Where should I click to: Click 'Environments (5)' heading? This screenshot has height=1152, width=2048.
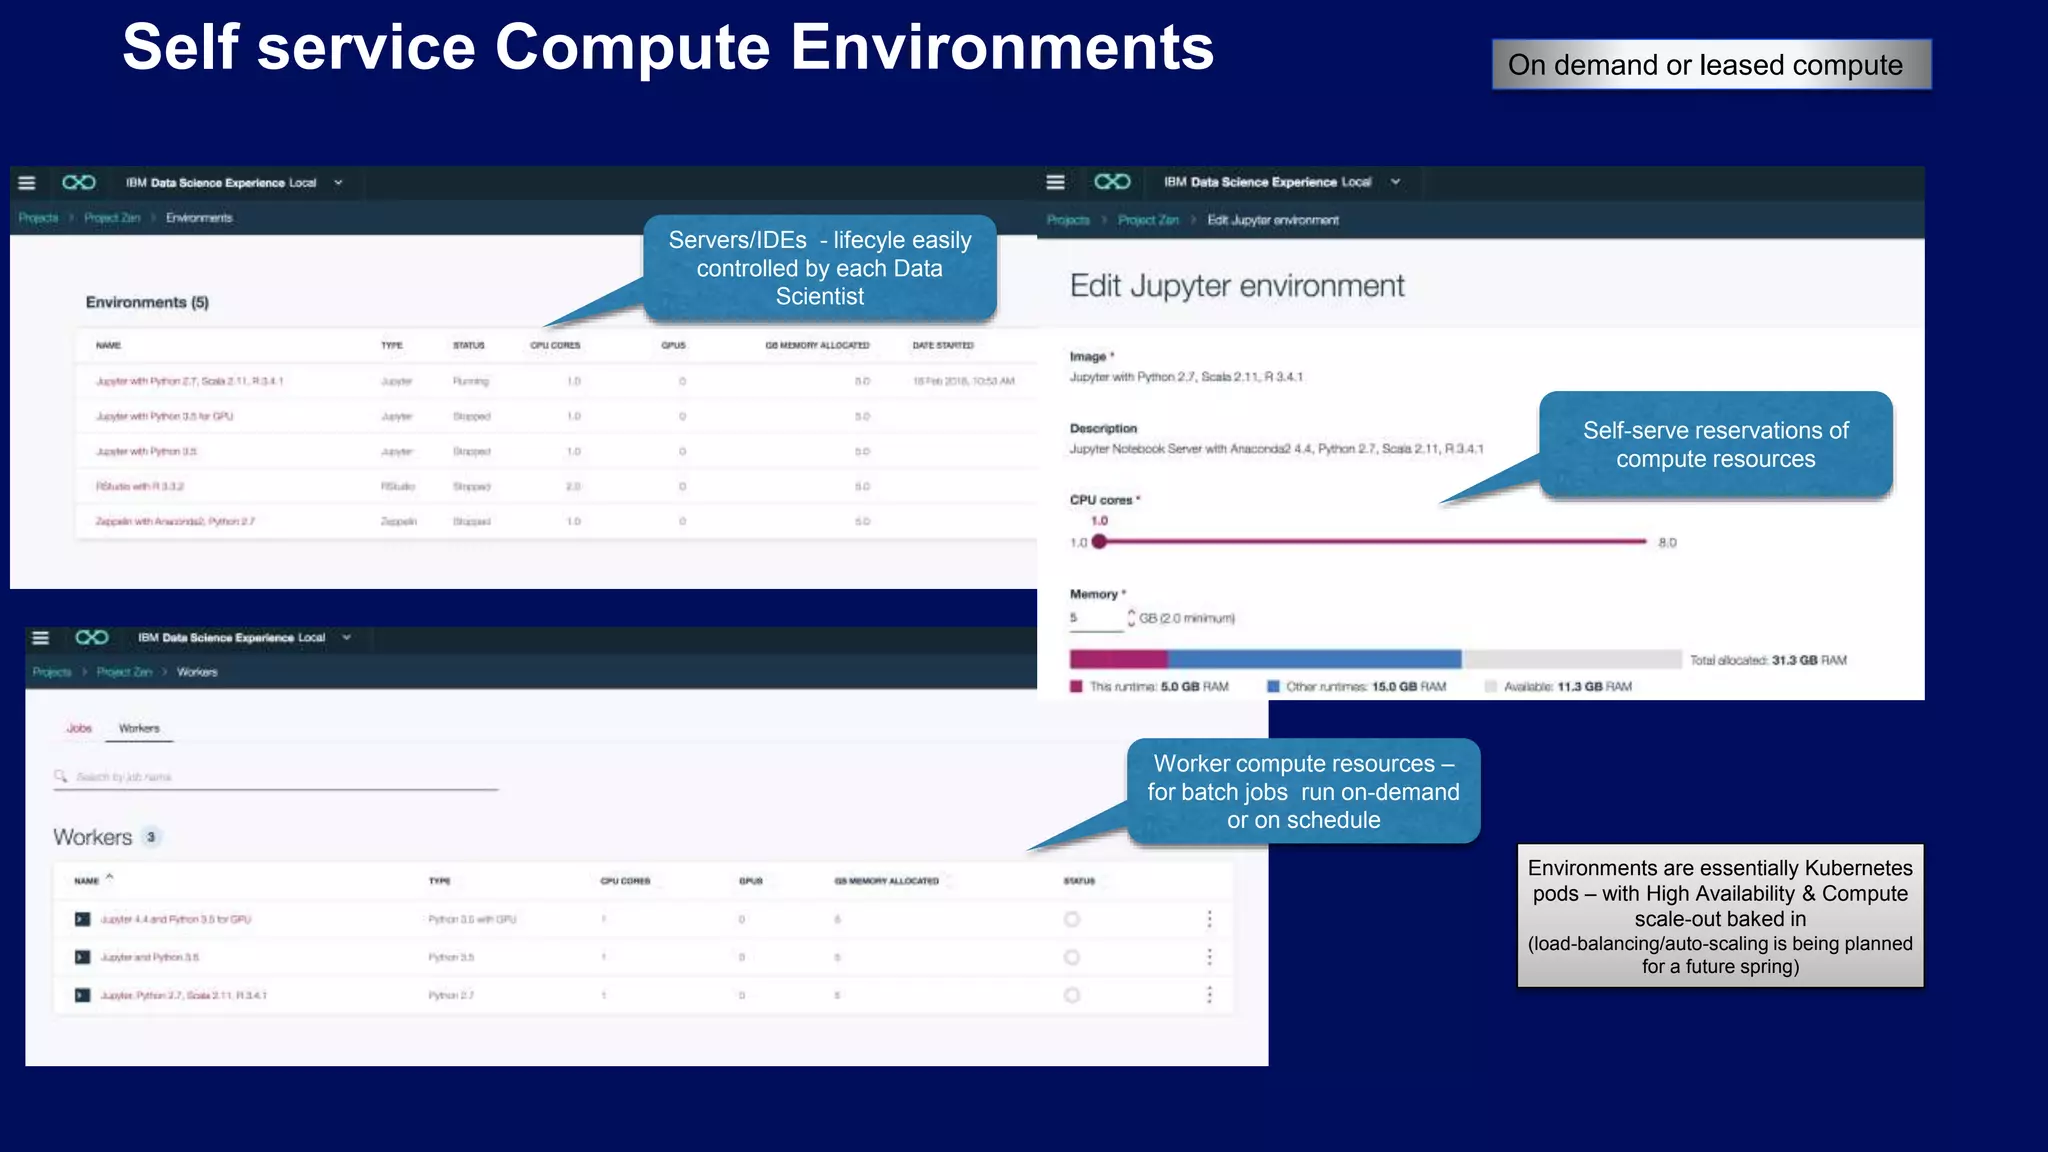(147, 302)
